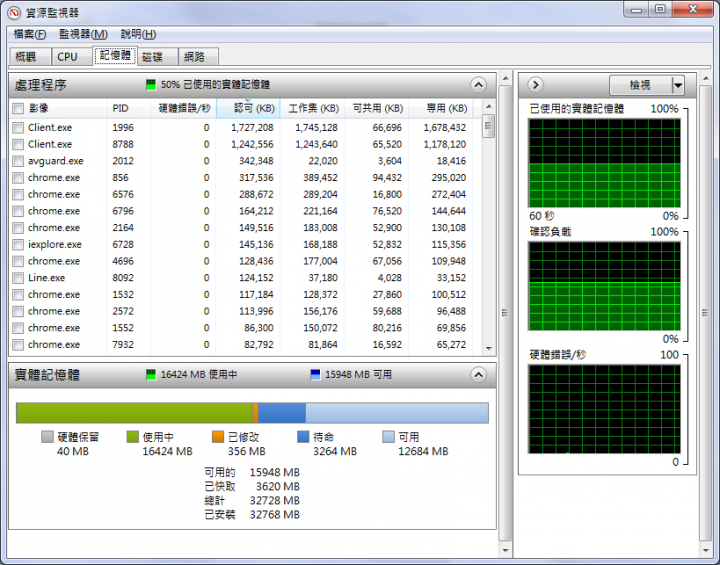720x565 pixels.
Task: Click process list scroll up arrow
Action: (x=489, y=107)
